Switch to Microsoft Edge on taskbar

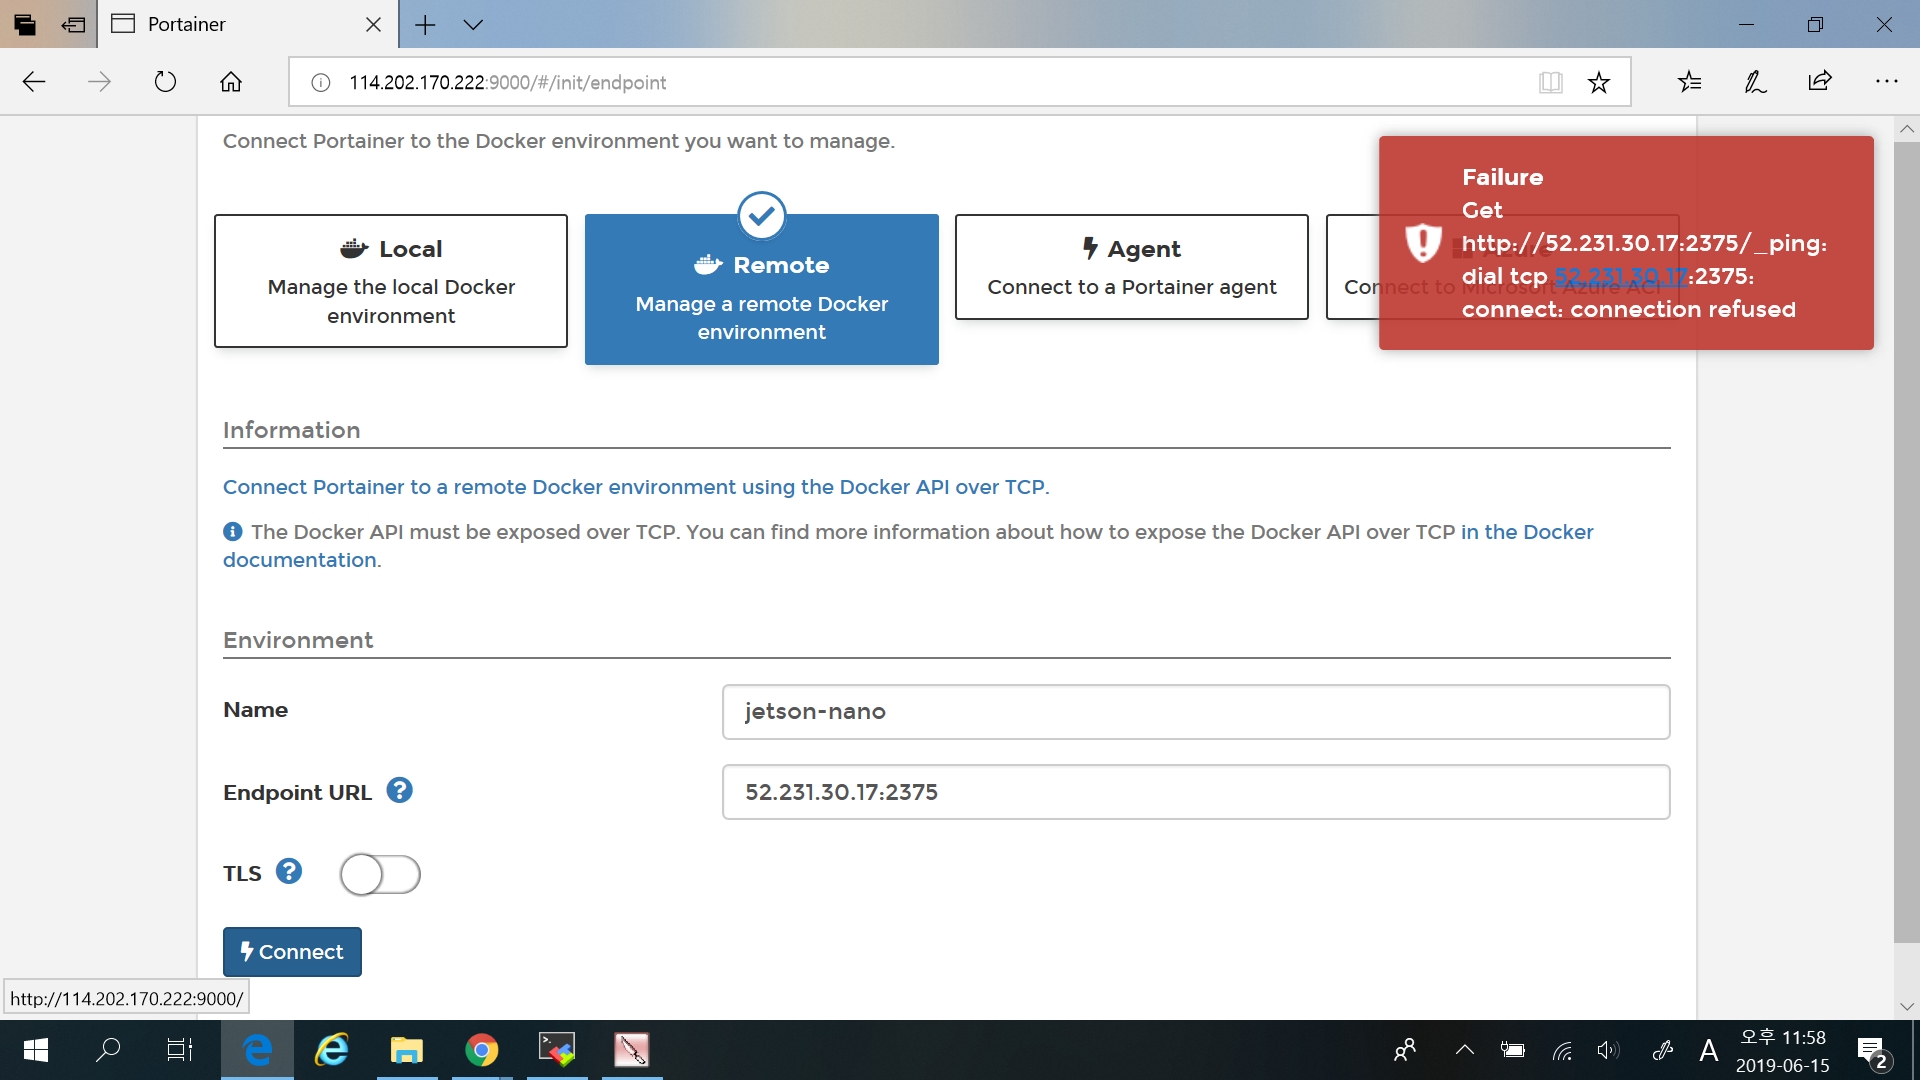[257, 1050]
